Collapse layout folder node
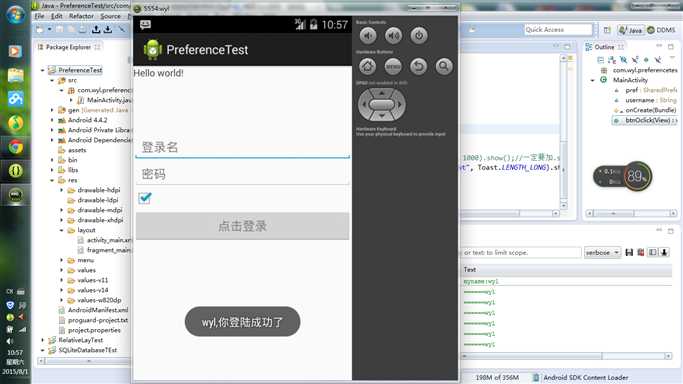This screenshot has width=683, height=384. point(62,230)
